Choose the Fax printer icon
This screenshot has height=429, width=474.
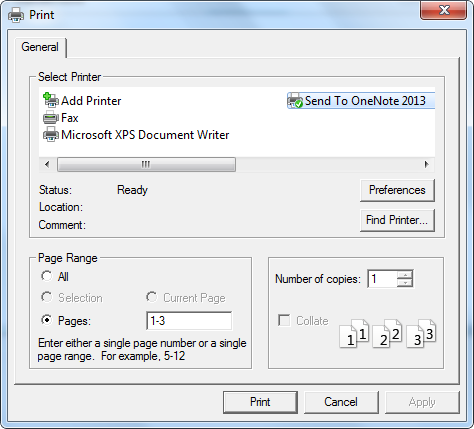(x=51, y=118)
